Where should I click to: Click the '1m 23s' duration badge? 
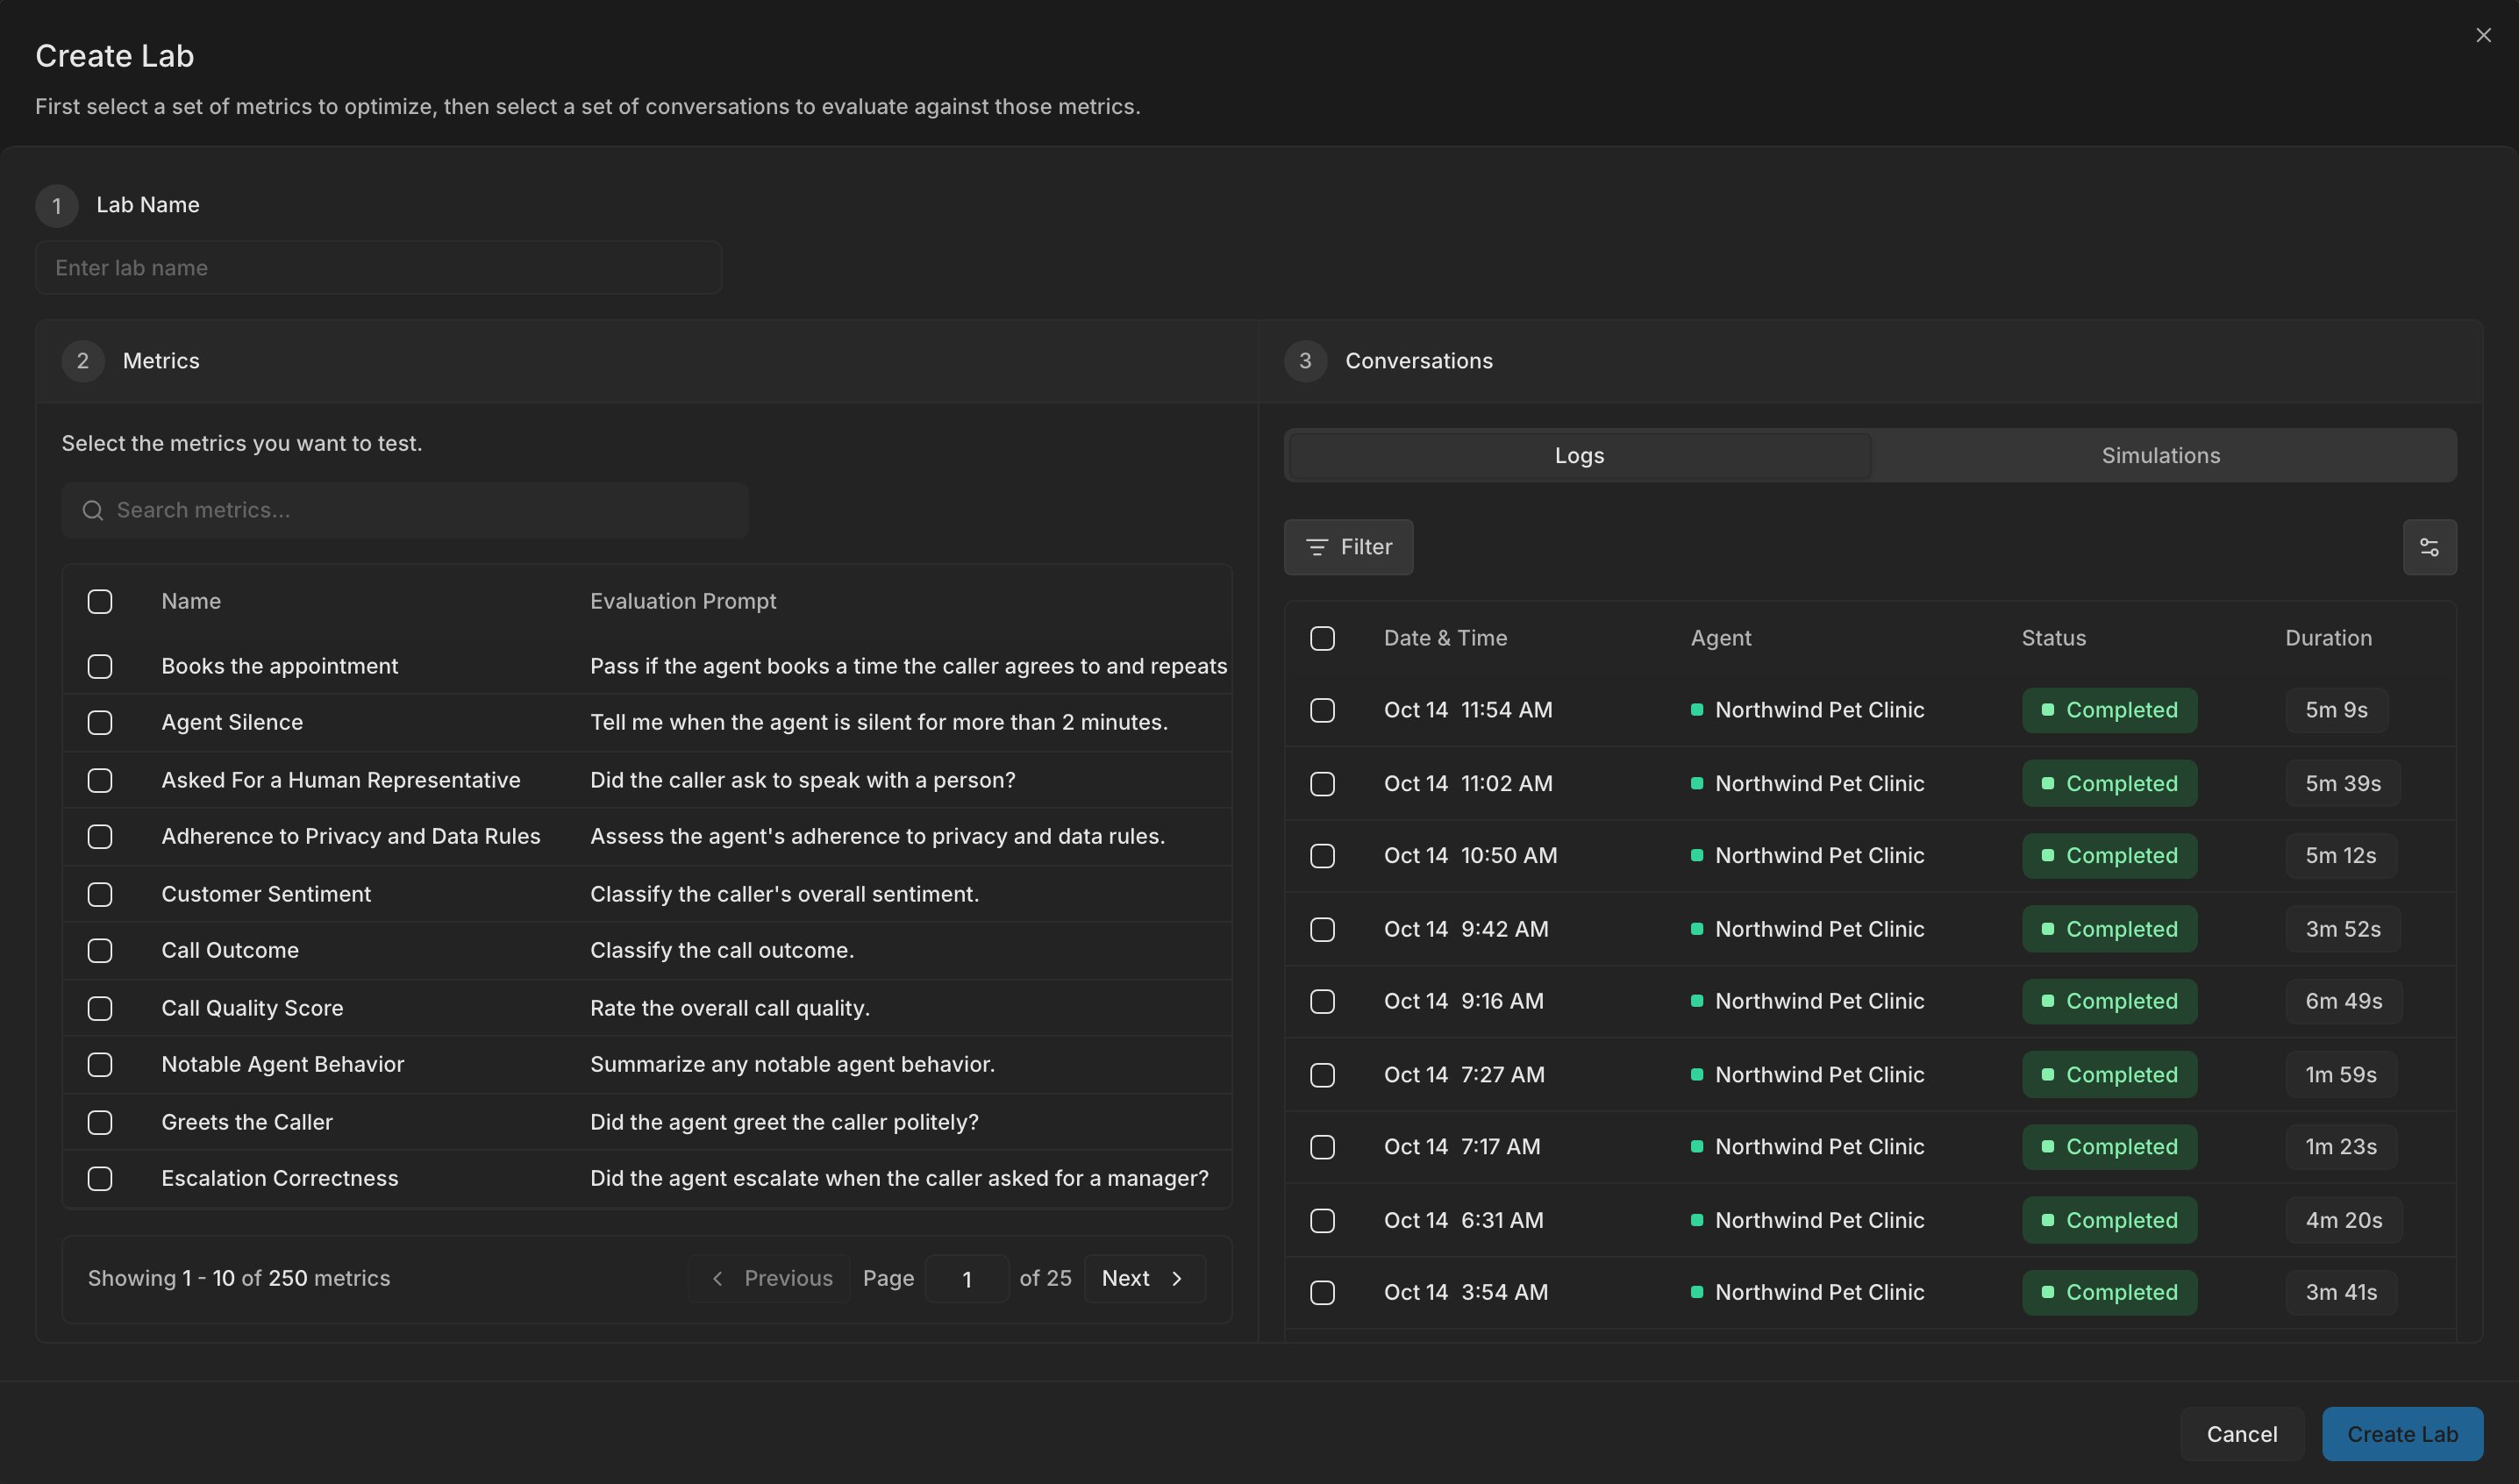tap(2341, 1147)
